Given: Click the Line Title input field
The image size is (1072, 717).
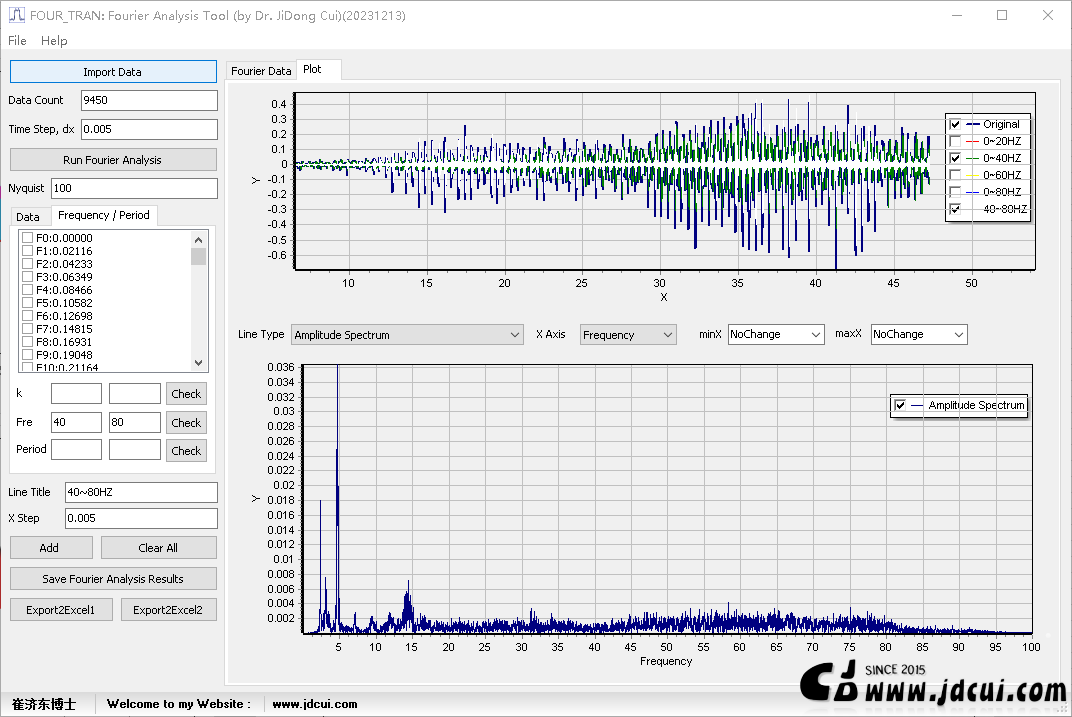Looking at the screenshot, I should click(141, 492).
